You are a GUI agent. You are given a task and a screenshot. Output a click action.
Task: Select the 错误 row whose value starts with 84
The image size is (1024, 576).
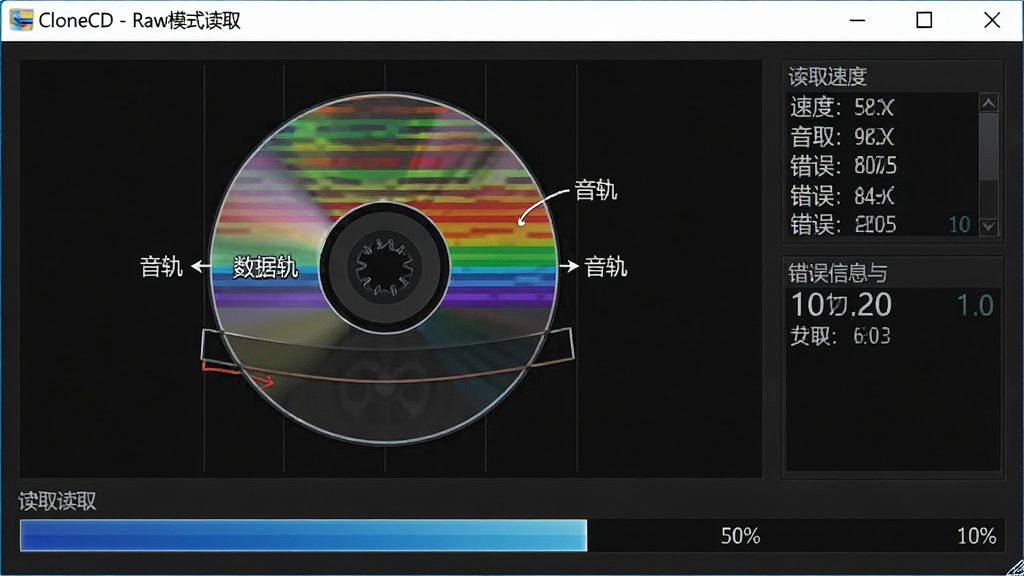[882, 195]
